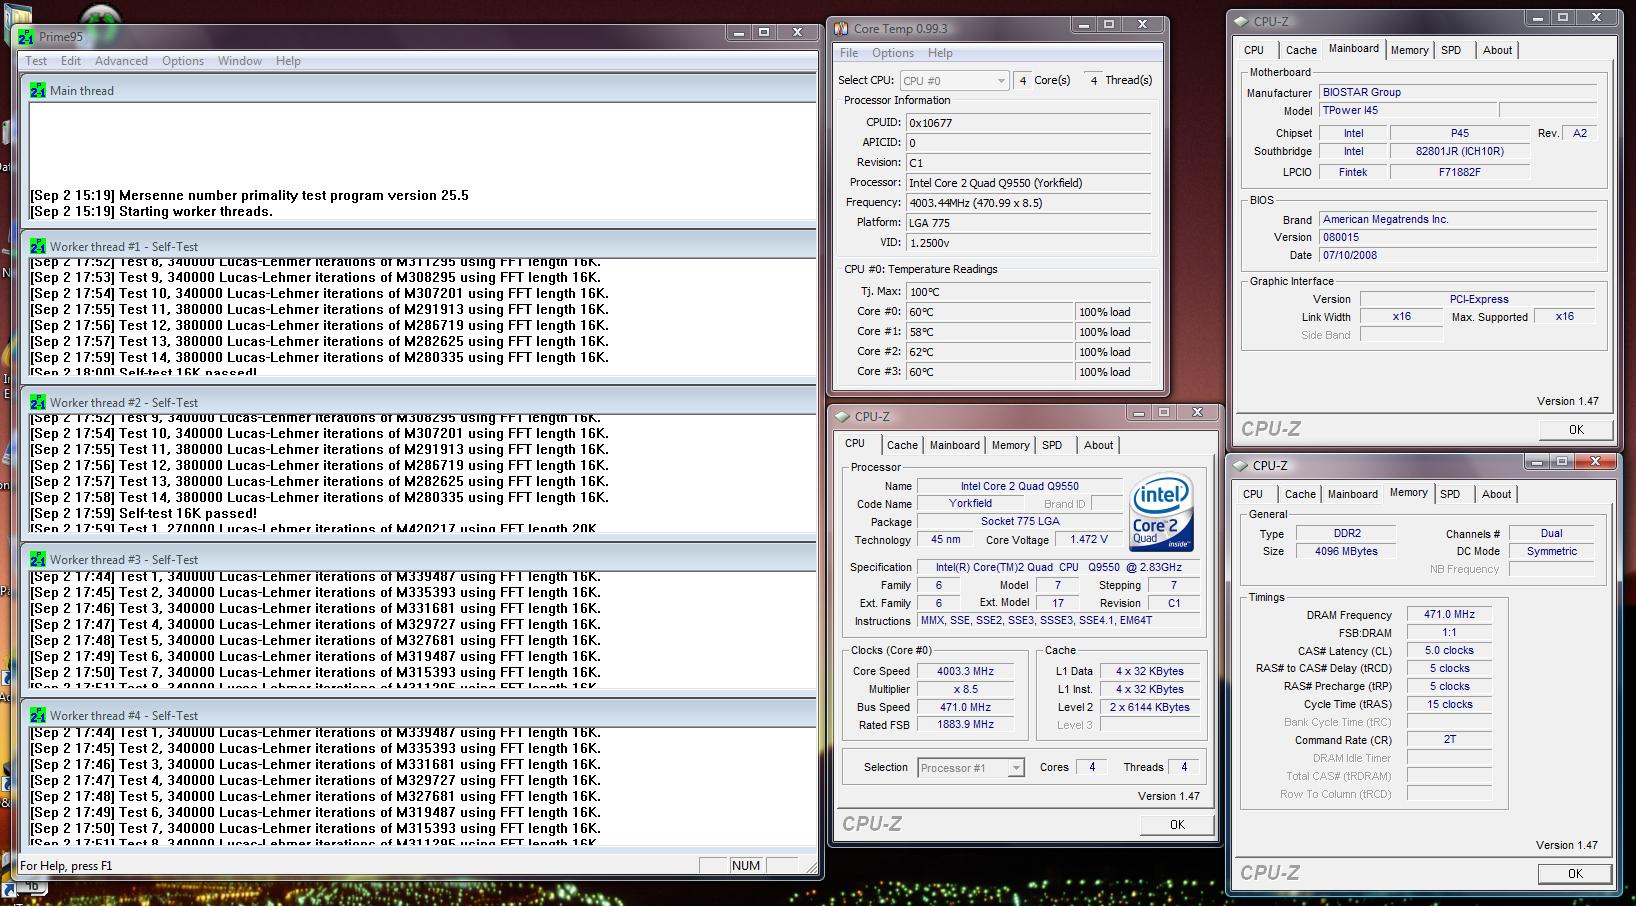Click the Level 2 cache 2 x 6144 KBytes value
Image resolution: width=1636 pixels, height=906 pixels.
click(1149, 707)
